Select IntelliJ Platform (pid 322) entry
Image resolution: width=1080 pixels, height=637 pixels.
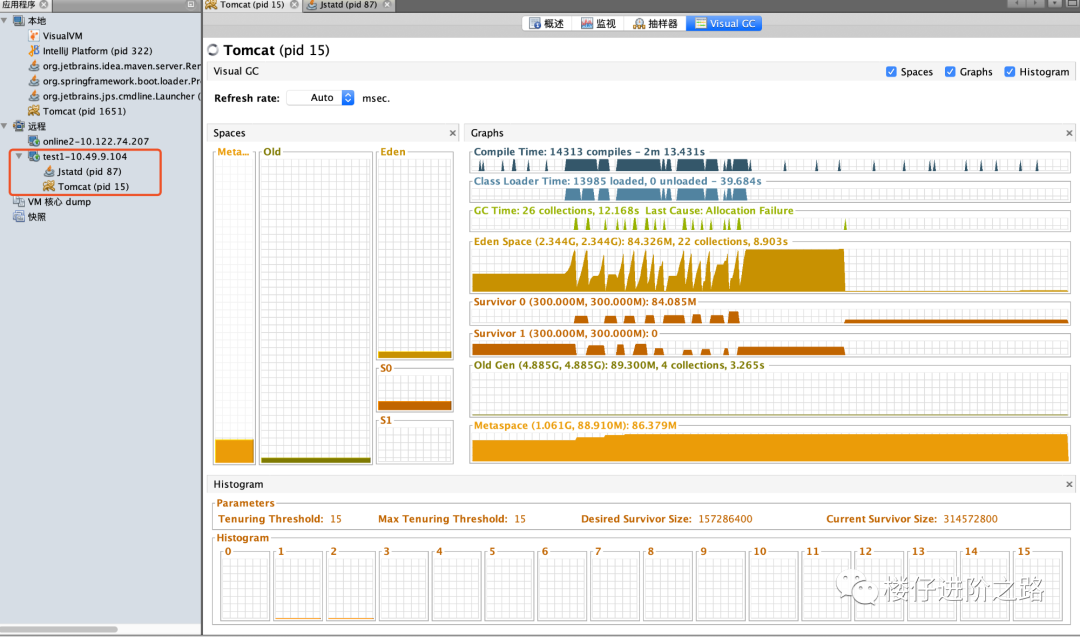[98, 51]
